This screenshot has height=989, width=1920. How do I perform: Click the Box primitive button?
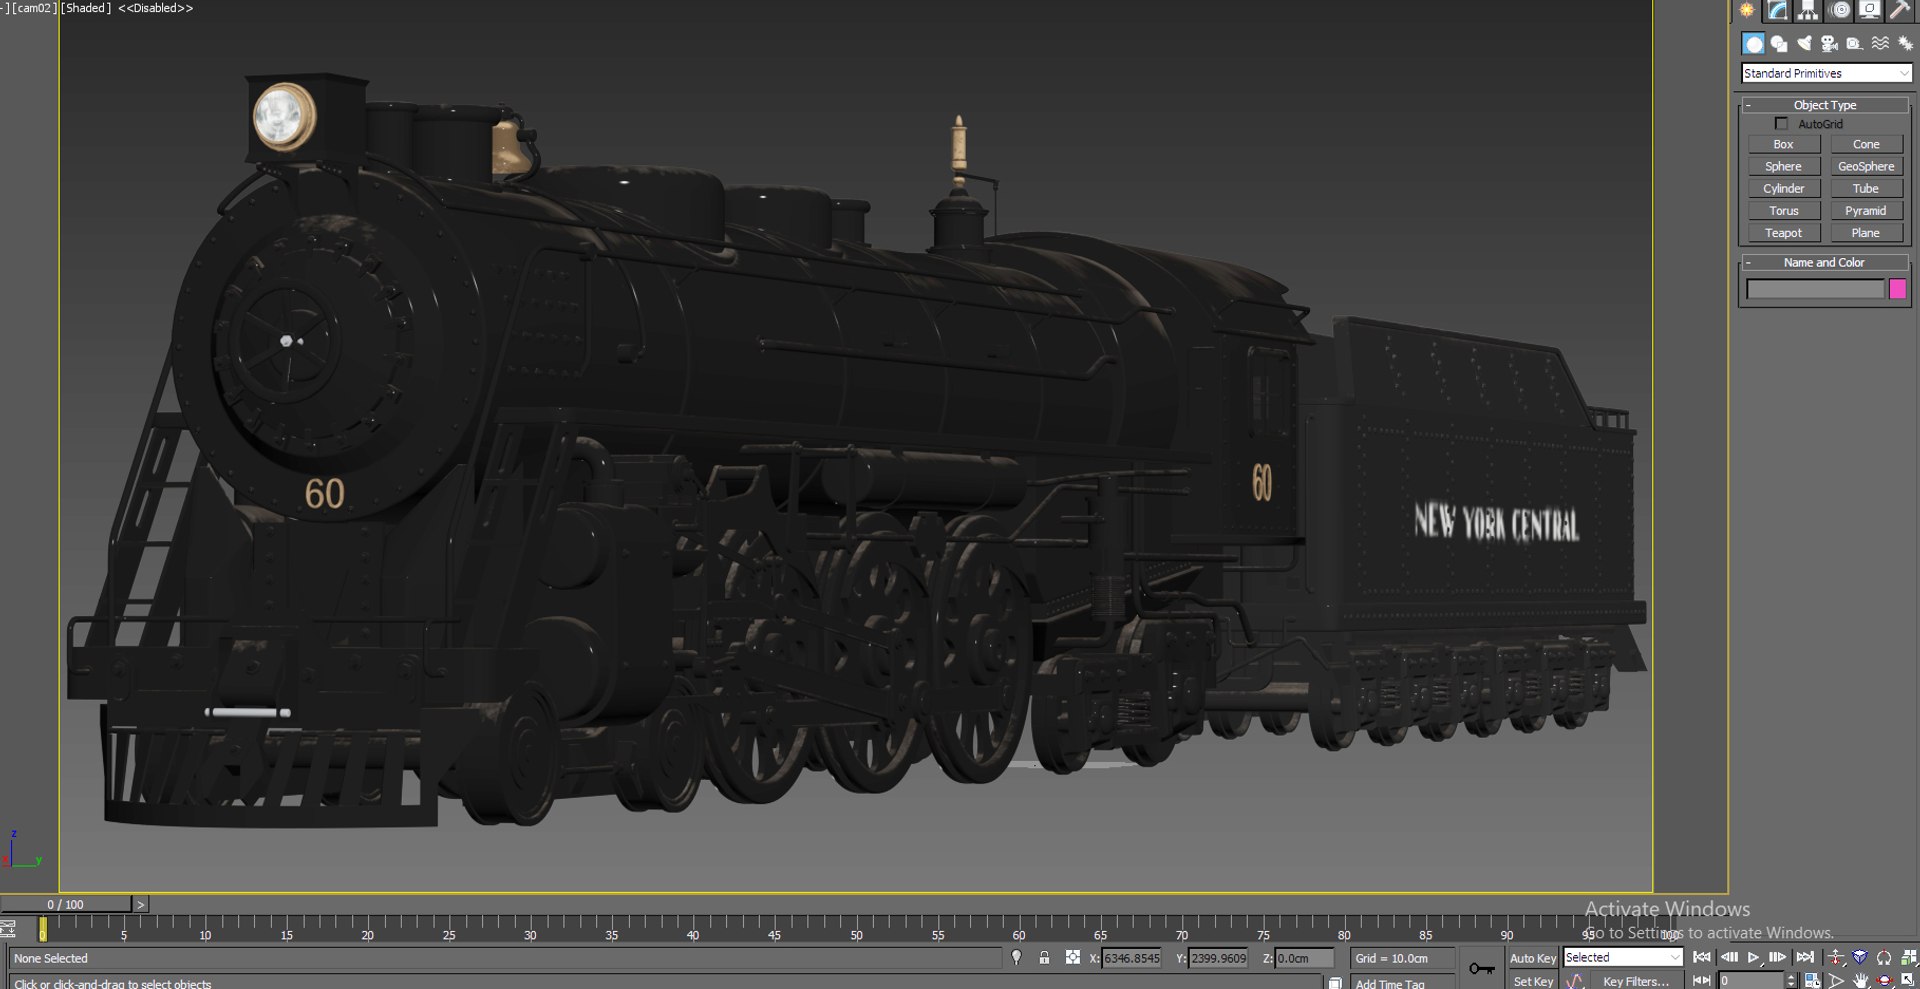coord(1784,145)
